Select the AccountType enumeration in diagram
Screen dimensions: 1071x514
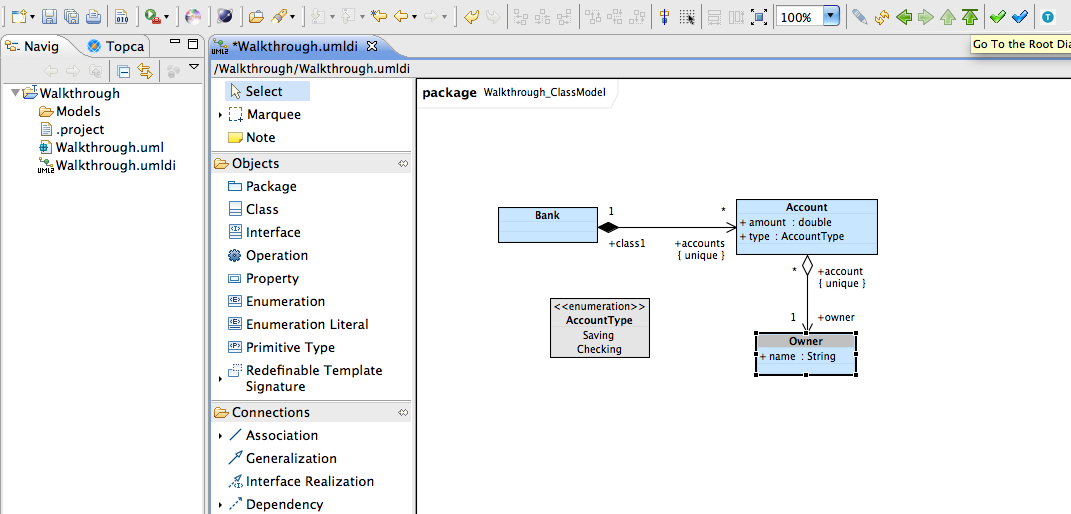(600, 327)
